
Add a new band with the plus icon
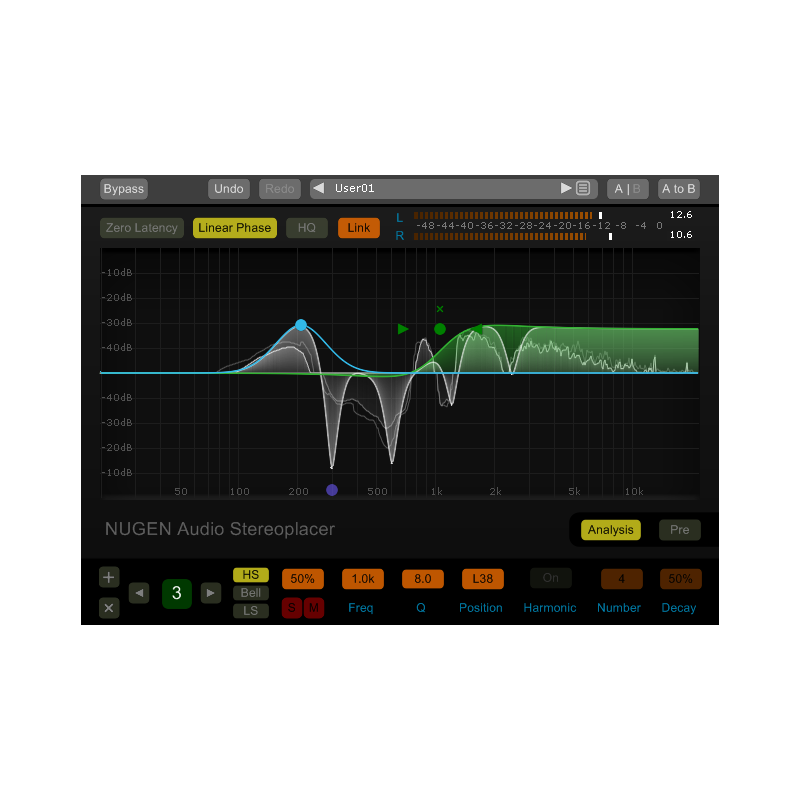[x=108, y=577]
